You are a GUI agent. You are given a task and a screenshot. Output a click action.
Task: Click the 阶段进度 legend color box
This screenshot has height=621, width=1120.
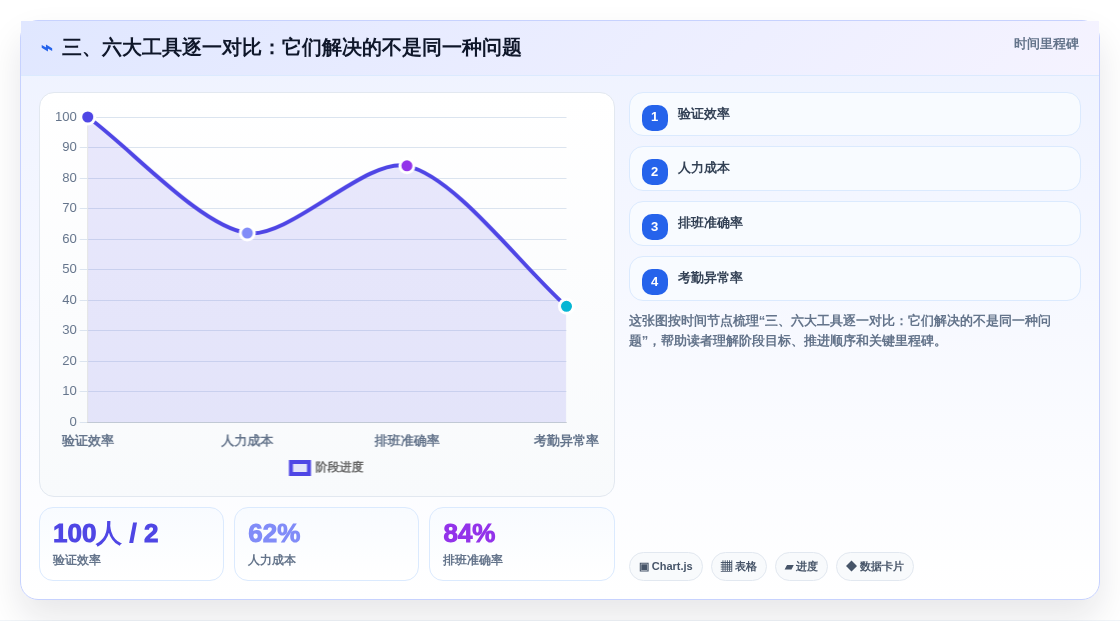(x=299, y=467)
